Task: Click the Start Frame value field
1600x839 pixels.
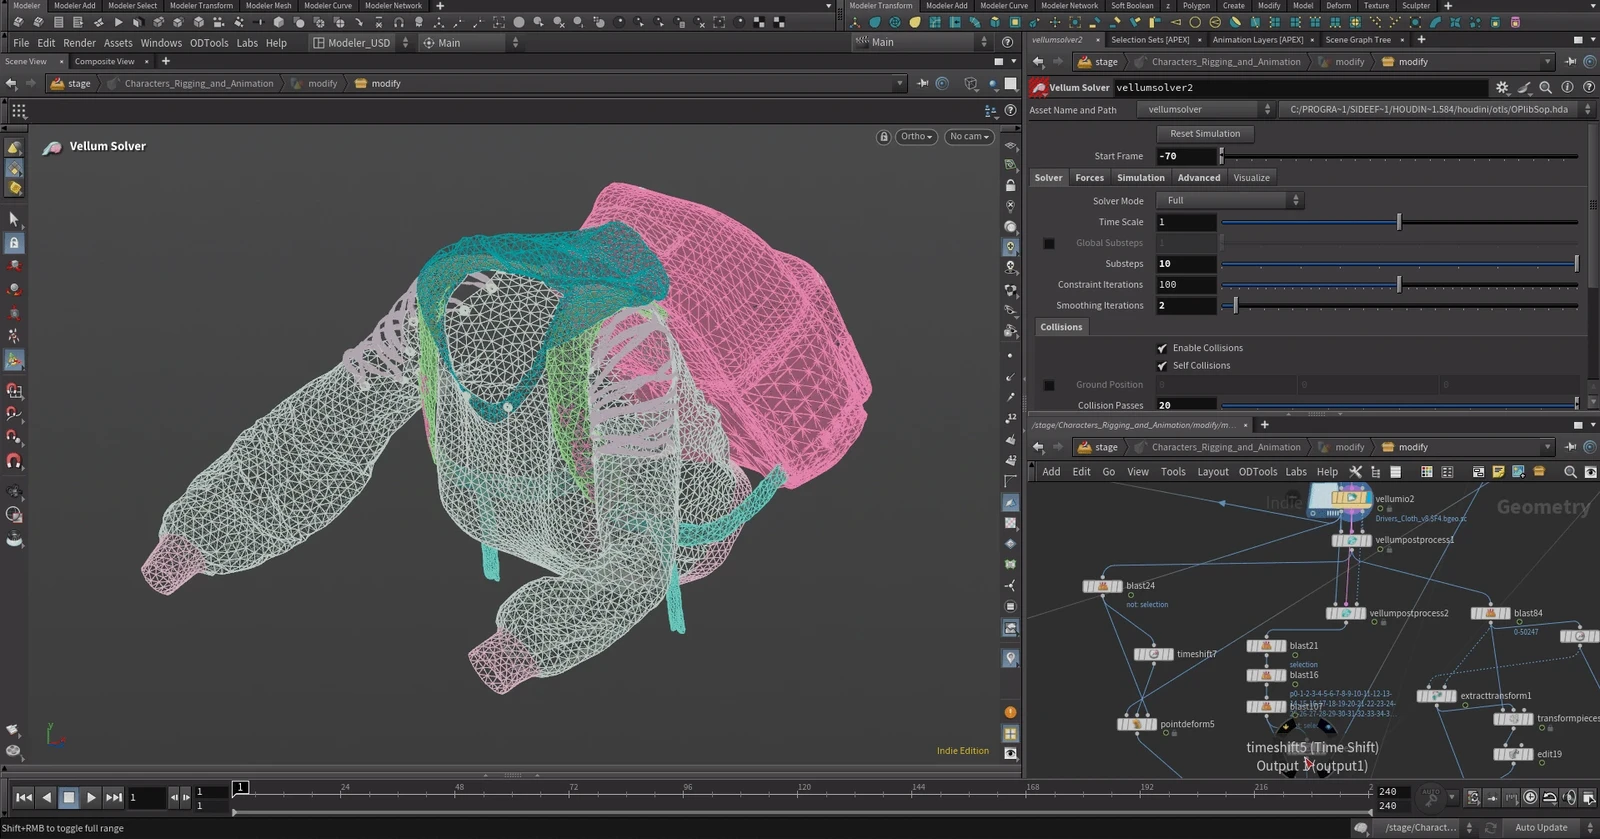Action: pyautogui.click(x=1186, y=156)
